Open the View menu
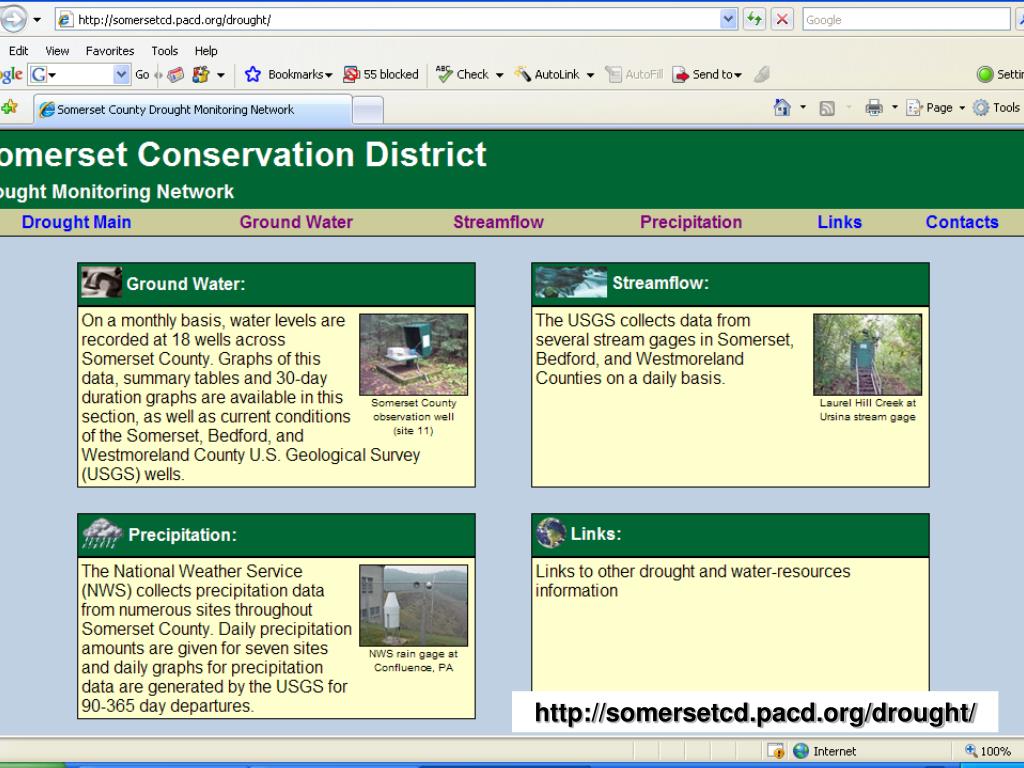The width and height of the screenshot is (1024, 768). [x=57, y=51]
